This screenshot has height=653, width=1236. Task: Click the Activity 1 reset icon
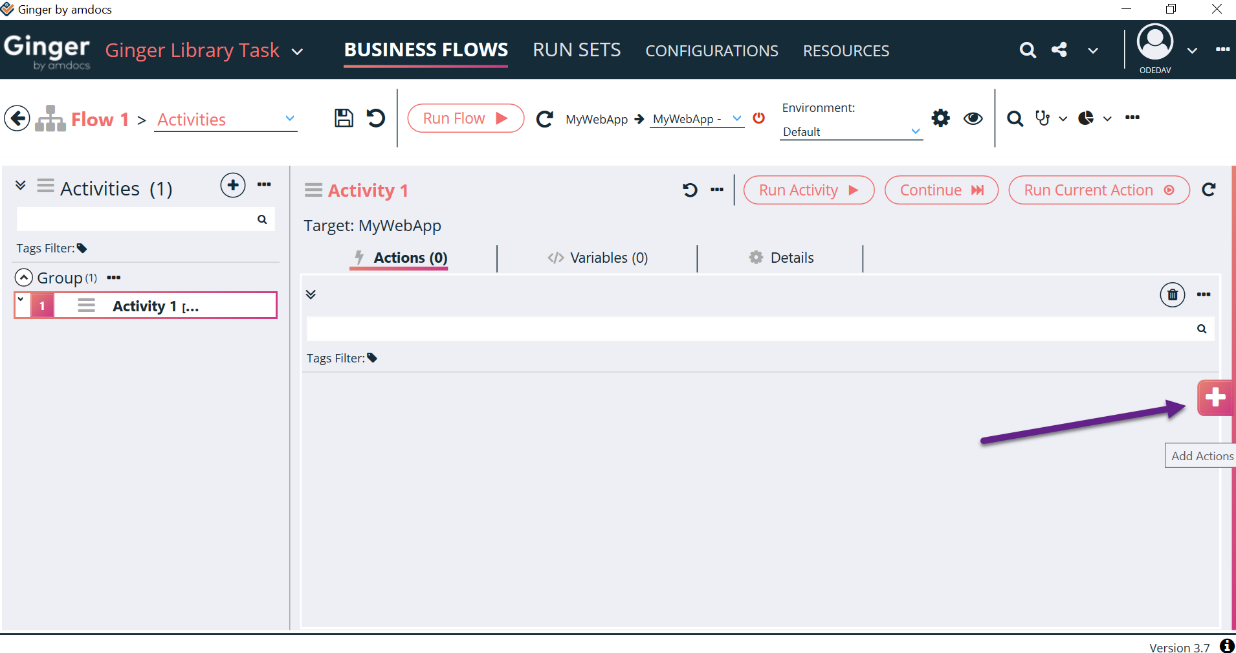click(690, 190)
